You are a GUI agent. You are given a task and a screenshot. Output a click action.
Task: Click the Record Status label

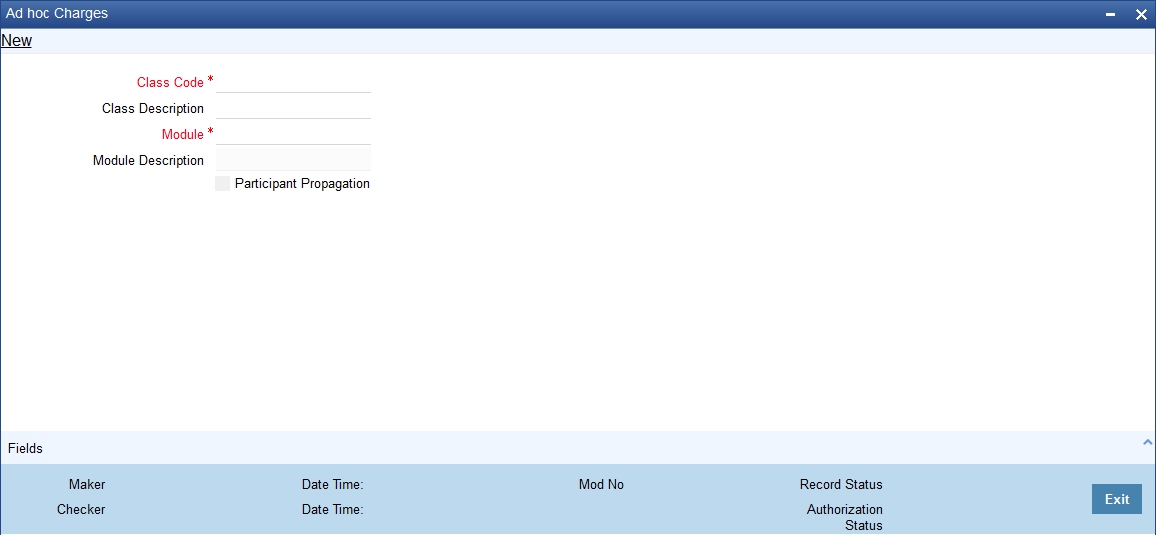point(841,484)
